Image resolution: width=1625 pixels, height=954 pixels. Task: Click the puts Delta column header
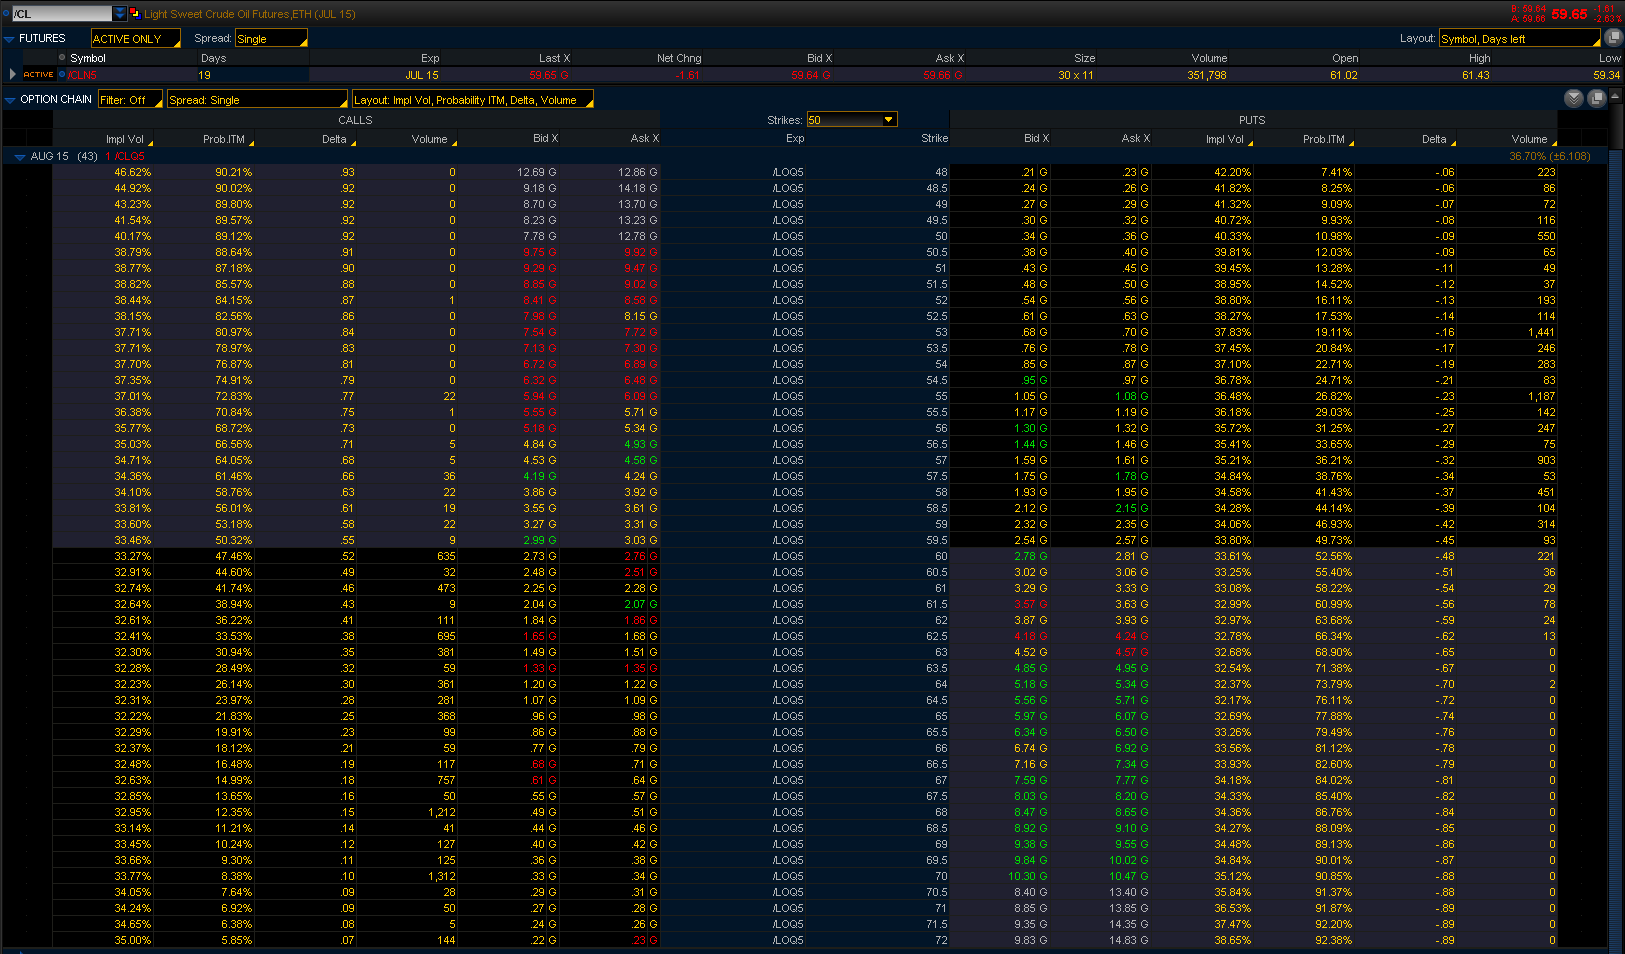point(1434,139)
